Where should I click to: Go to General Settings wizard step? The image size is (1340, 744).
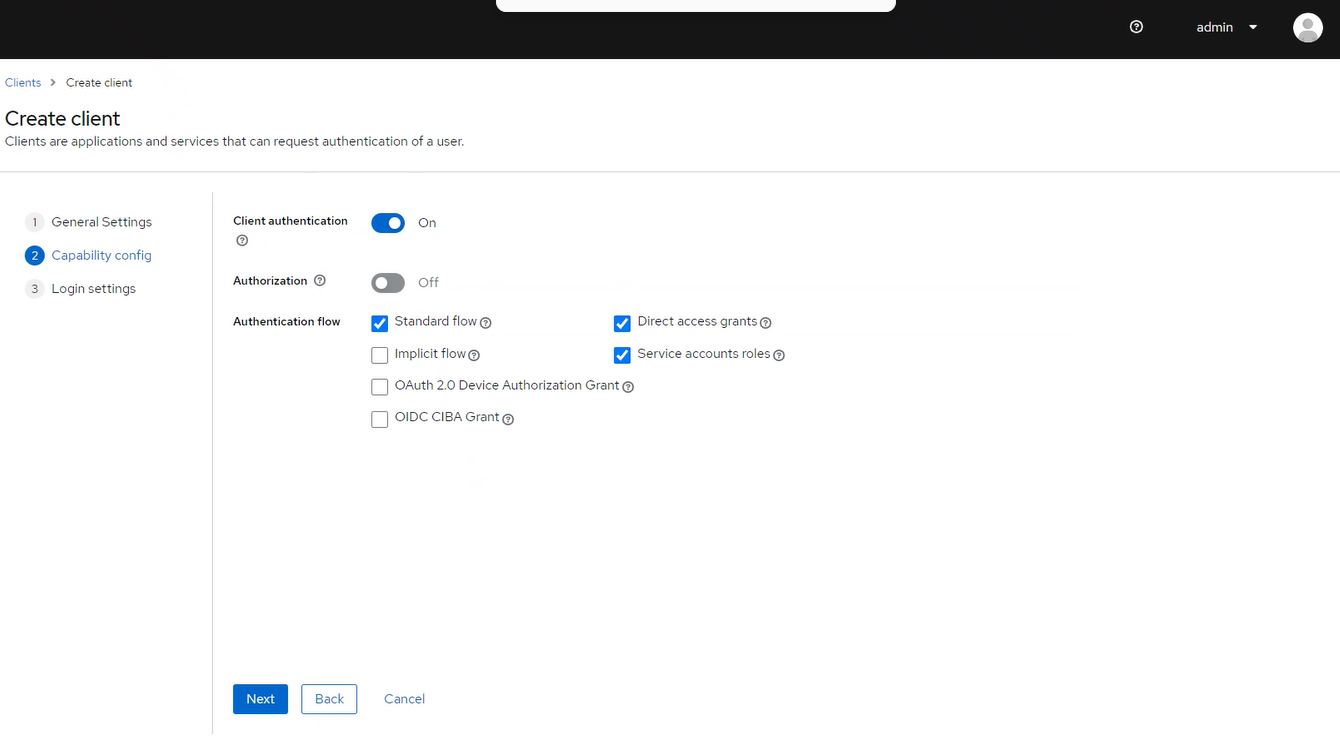(x=101, y=222)
